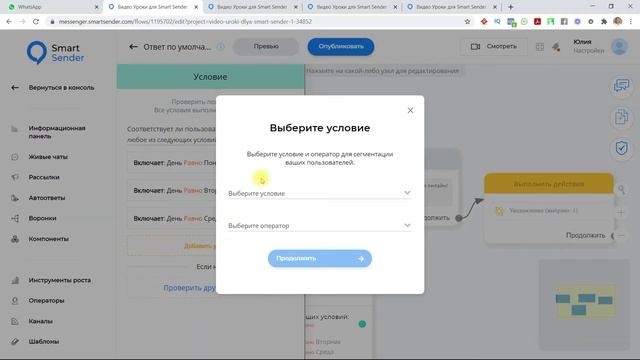This screenshot has width=640, height=360.
Task: Open 'Вернуться в консоль' link
Action: 61,87
